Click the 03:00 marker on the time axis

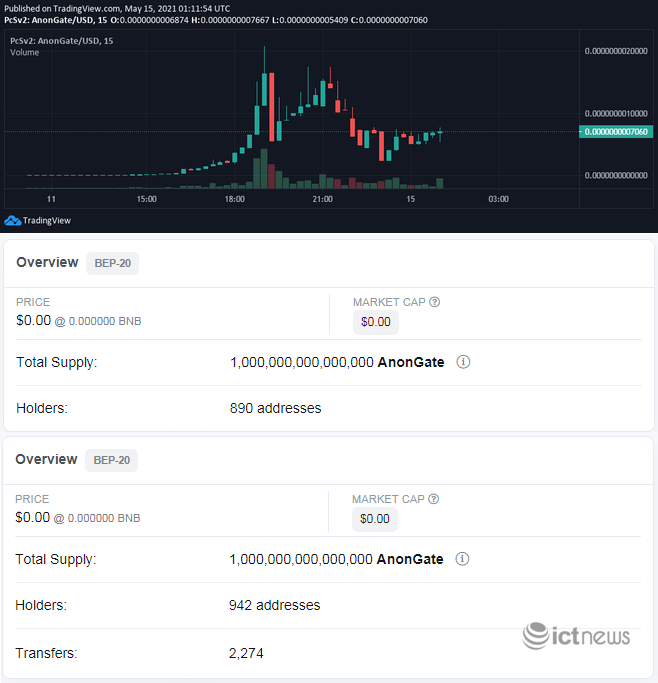click(498, 199)
